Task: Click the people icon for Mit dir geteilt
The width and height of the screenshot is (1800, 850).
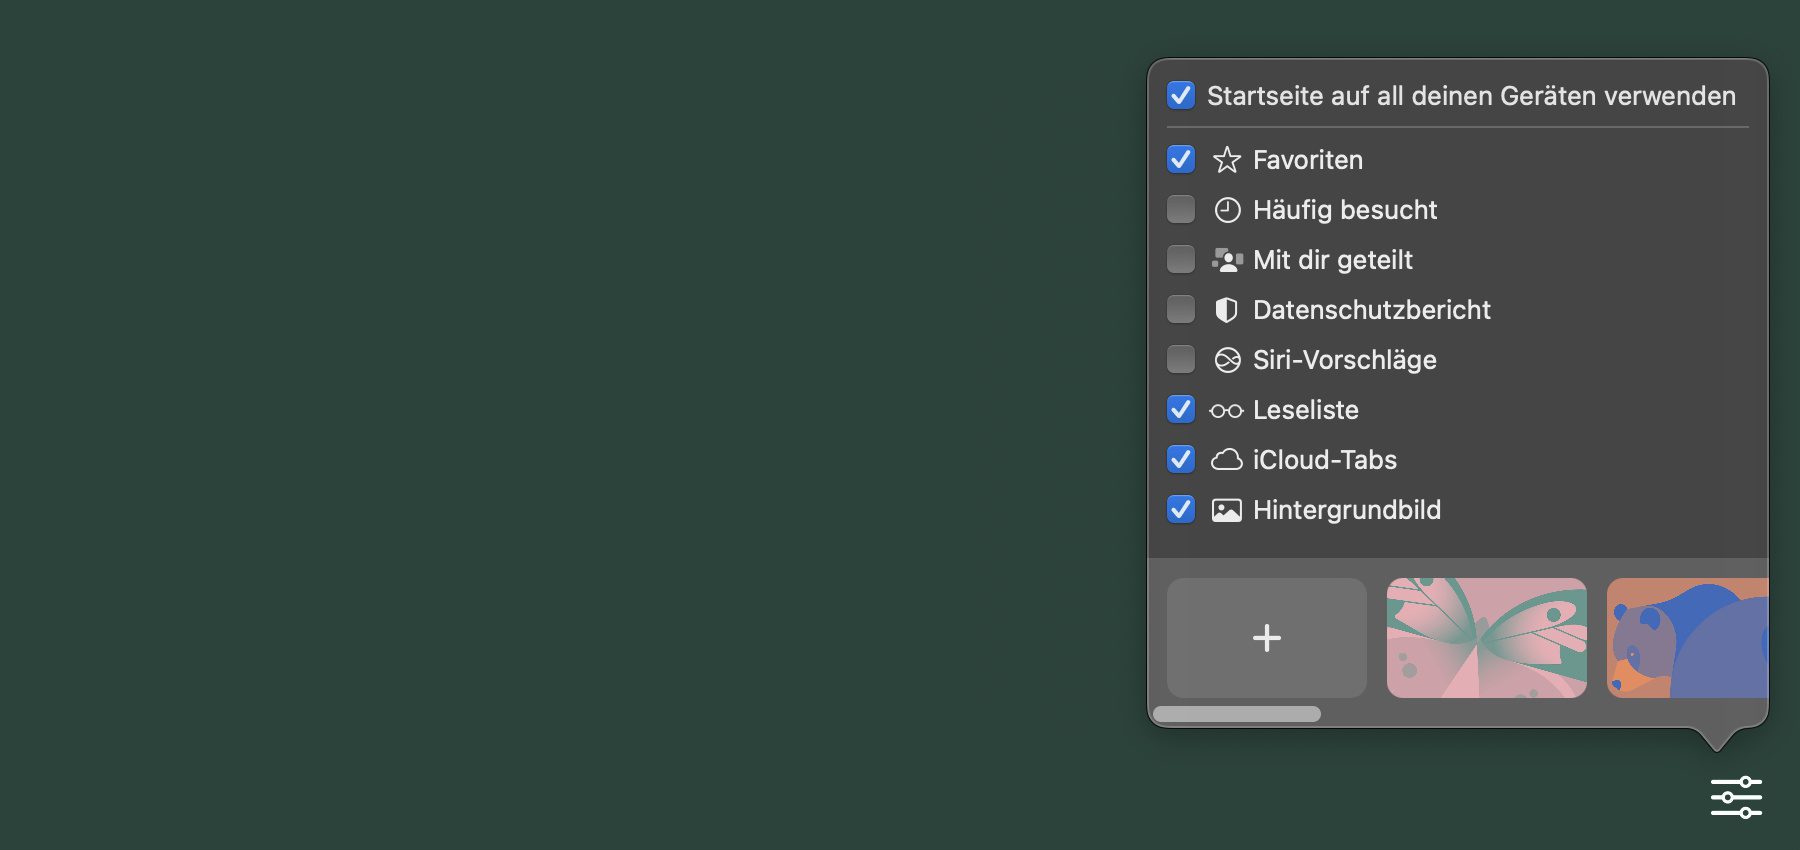Action: [1226, 260]
